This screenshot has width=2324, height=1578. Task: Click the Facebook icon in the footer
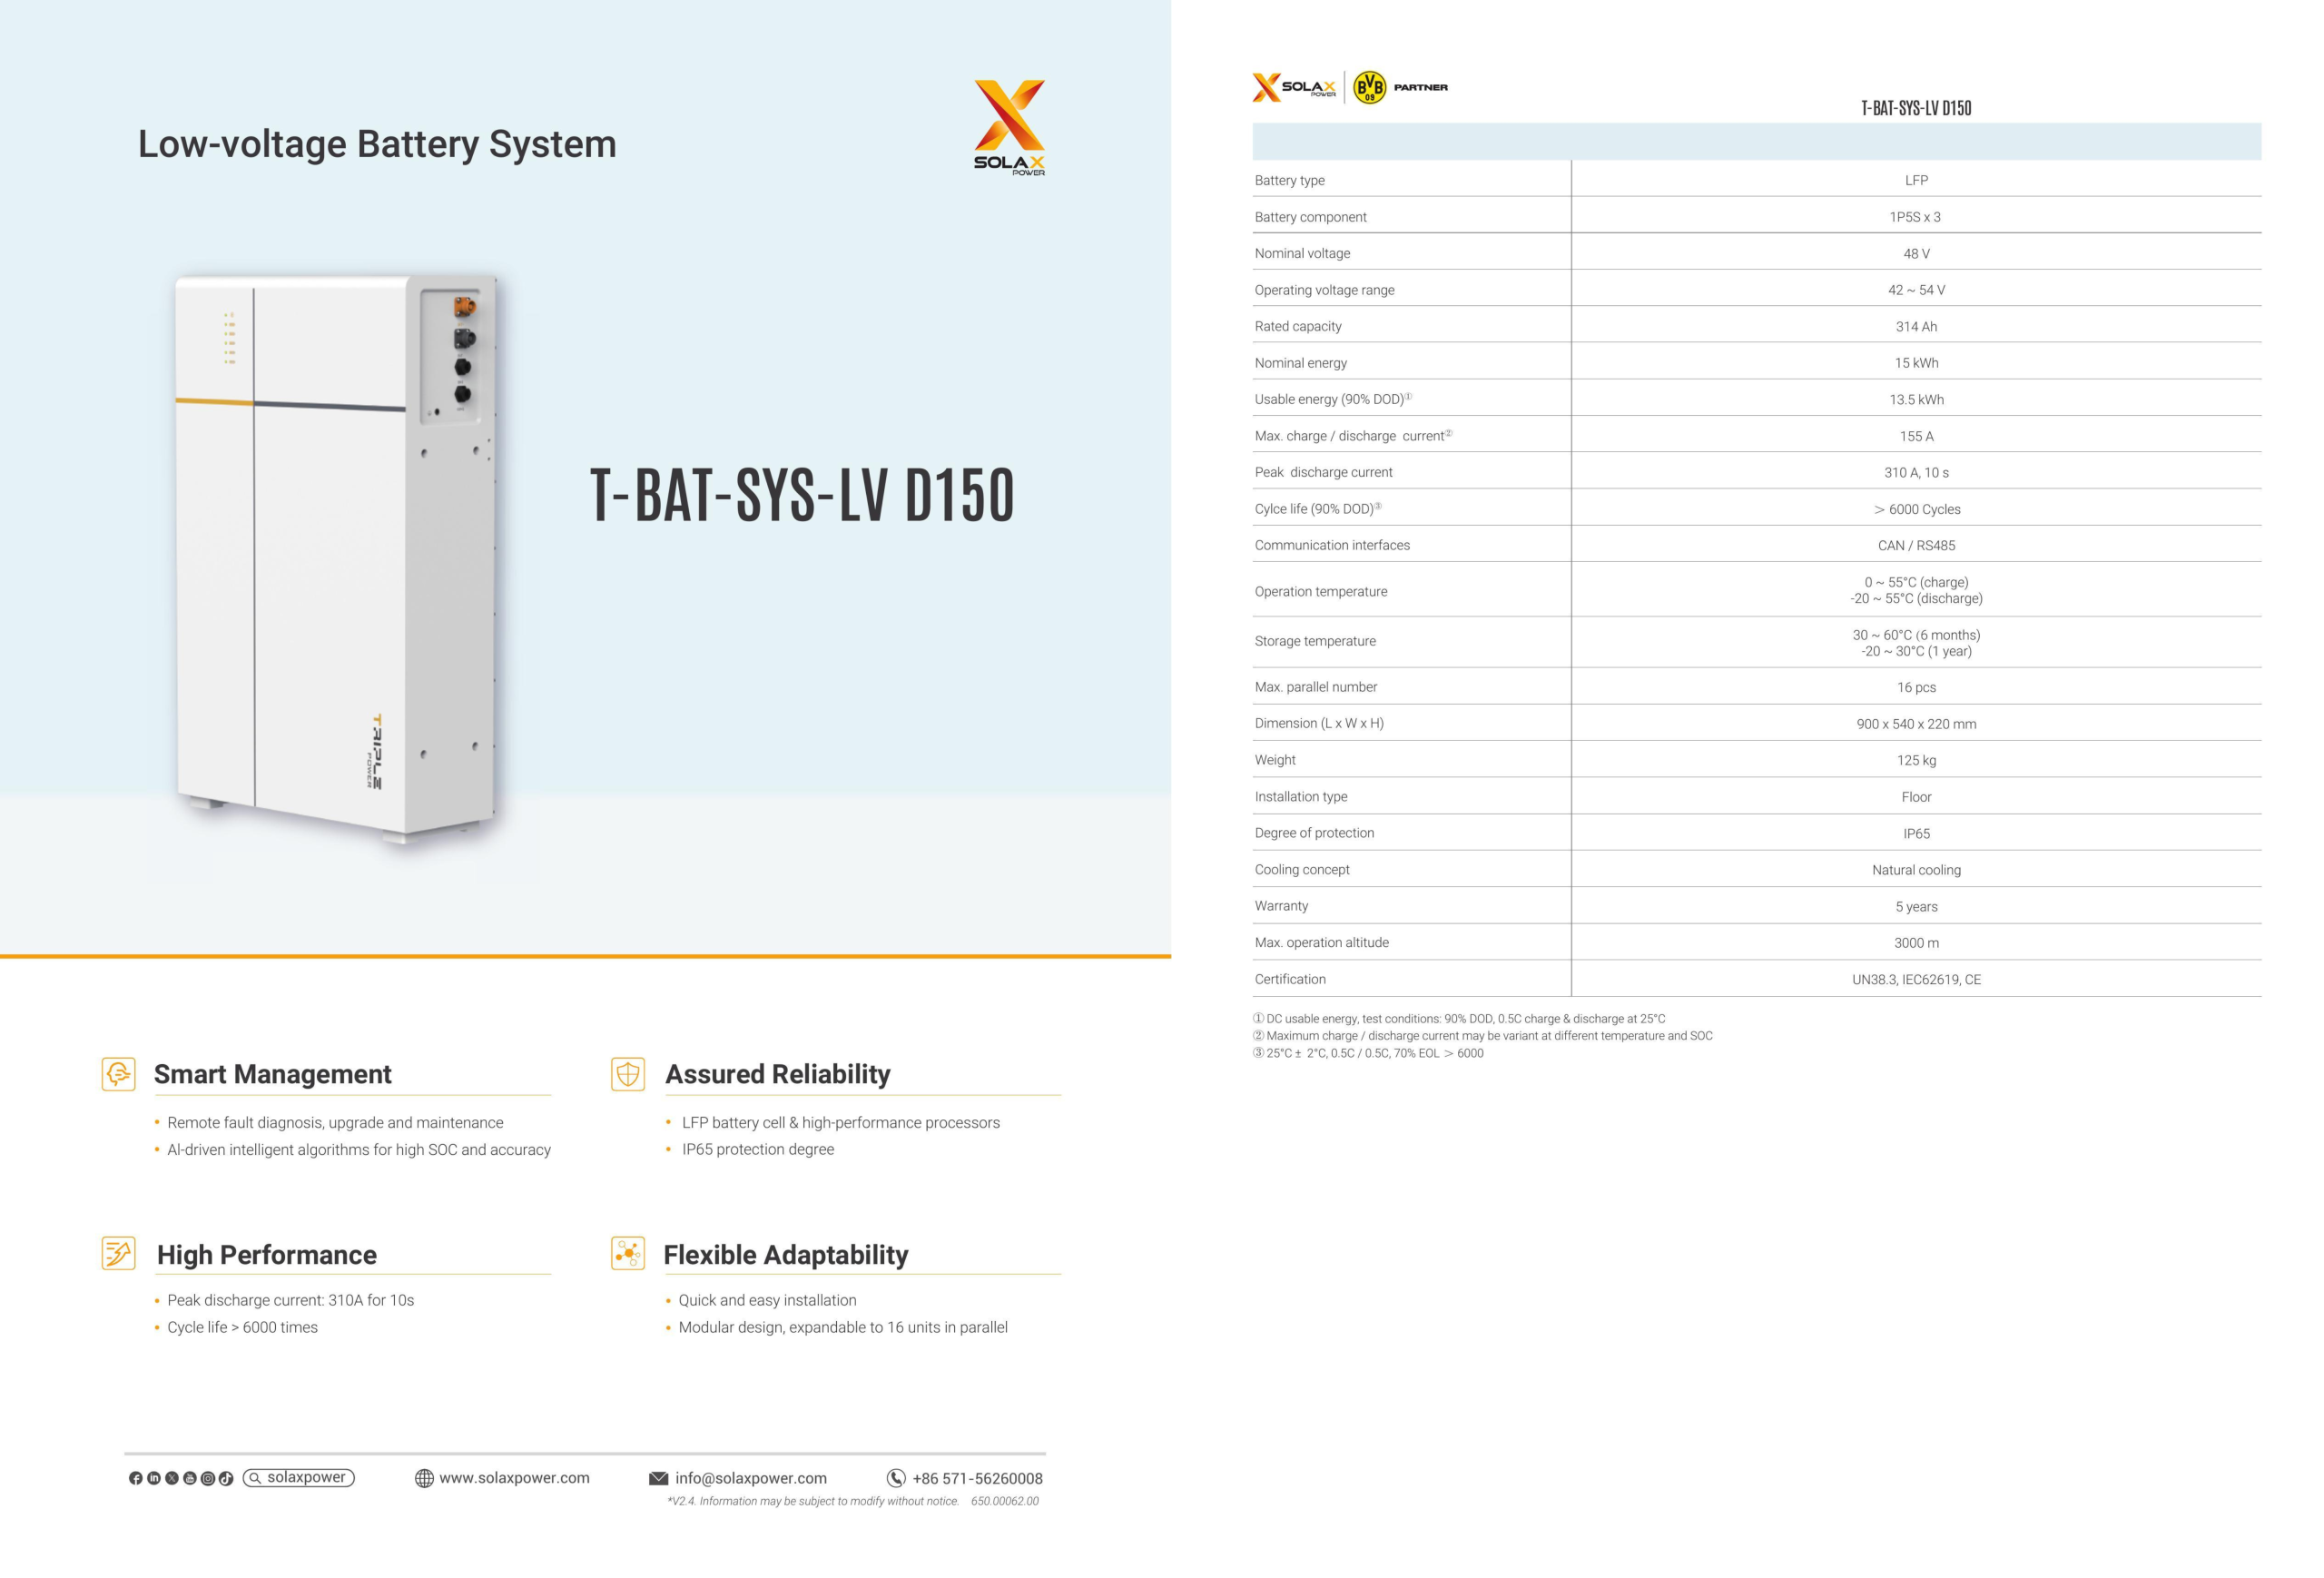(136, 1478)
